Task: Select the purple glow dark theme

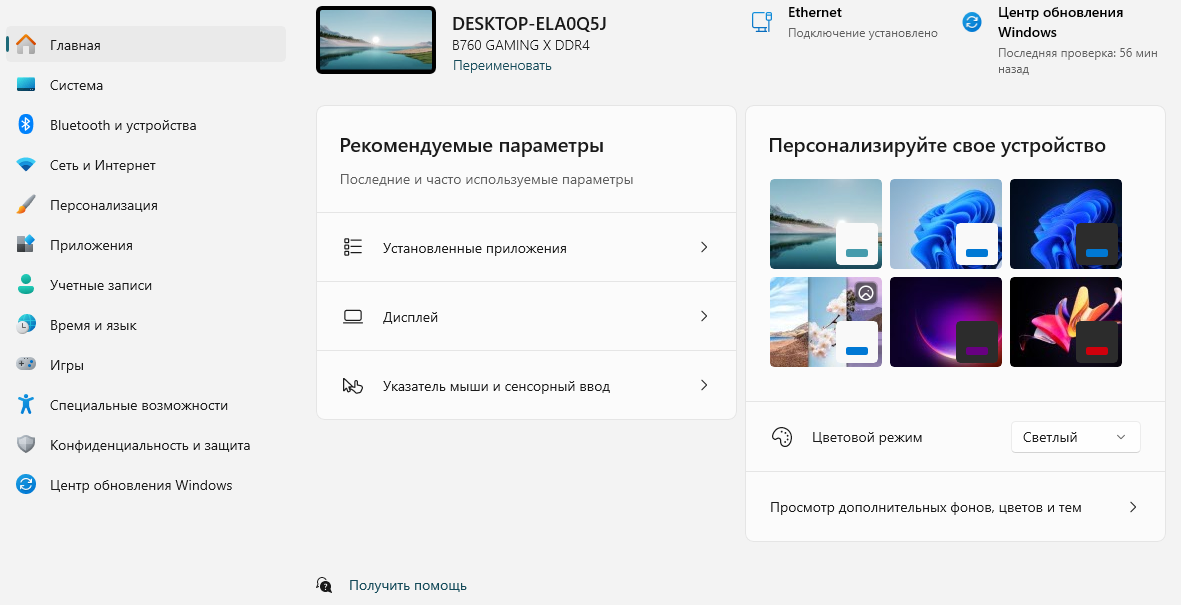Action: pyautogui.click(x=945, y=322)
